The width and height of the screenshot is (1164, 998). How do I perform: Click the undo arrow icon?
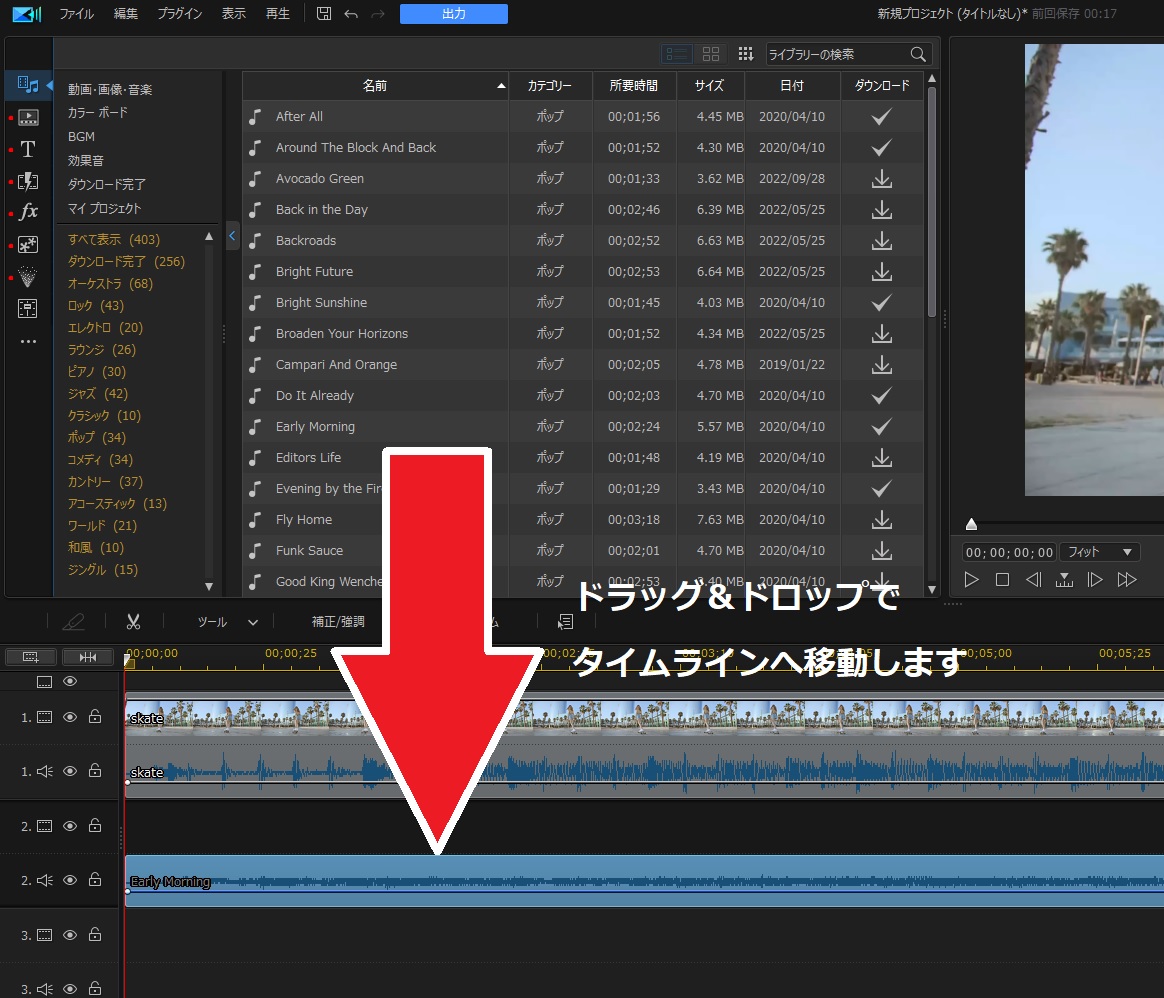[x=351, y=14]
